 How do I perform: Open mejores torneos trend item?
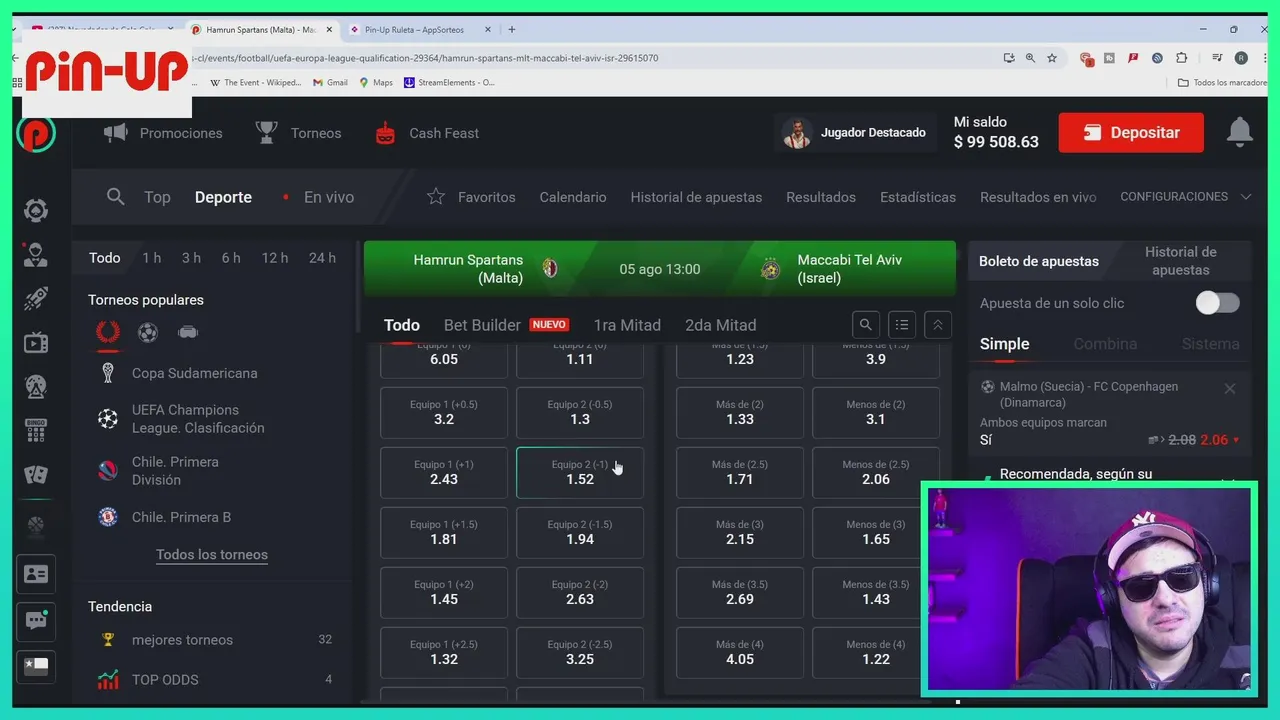click(x=182, y=640)
